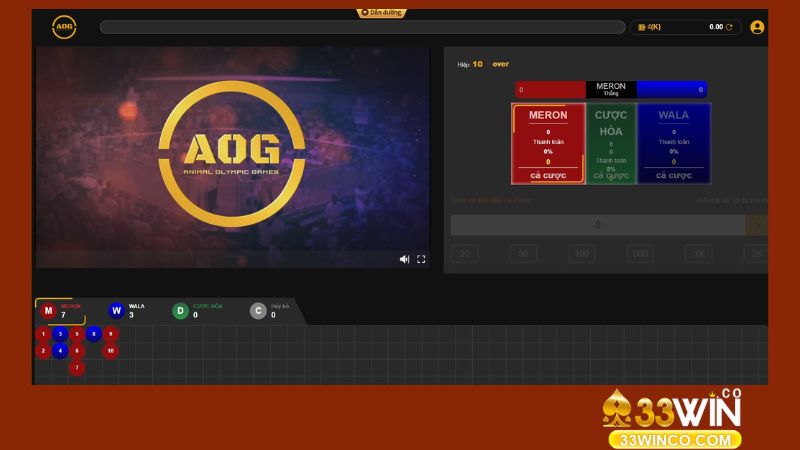The image size is (800, 450).
Task: Clear the bet amount with the X button
Action: [757, 225]
